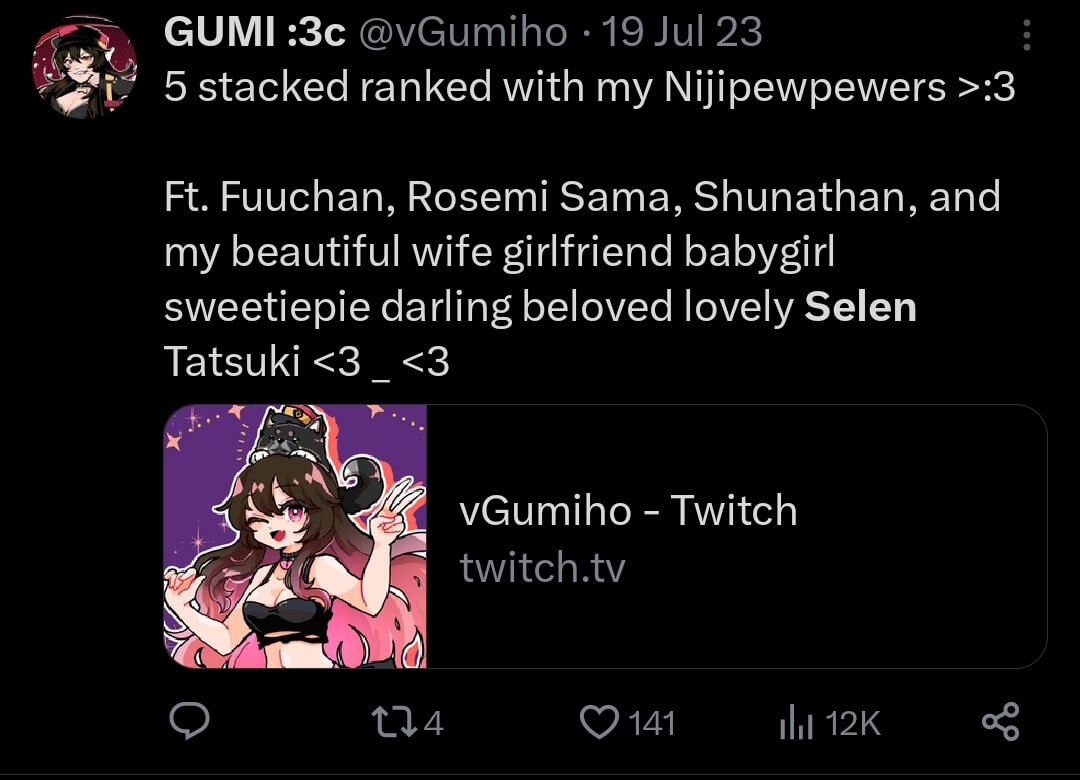Click the 'Tatsuki <3 _ <3' text line
Viewport: 1080px width, 780px height.
[307, 362]
